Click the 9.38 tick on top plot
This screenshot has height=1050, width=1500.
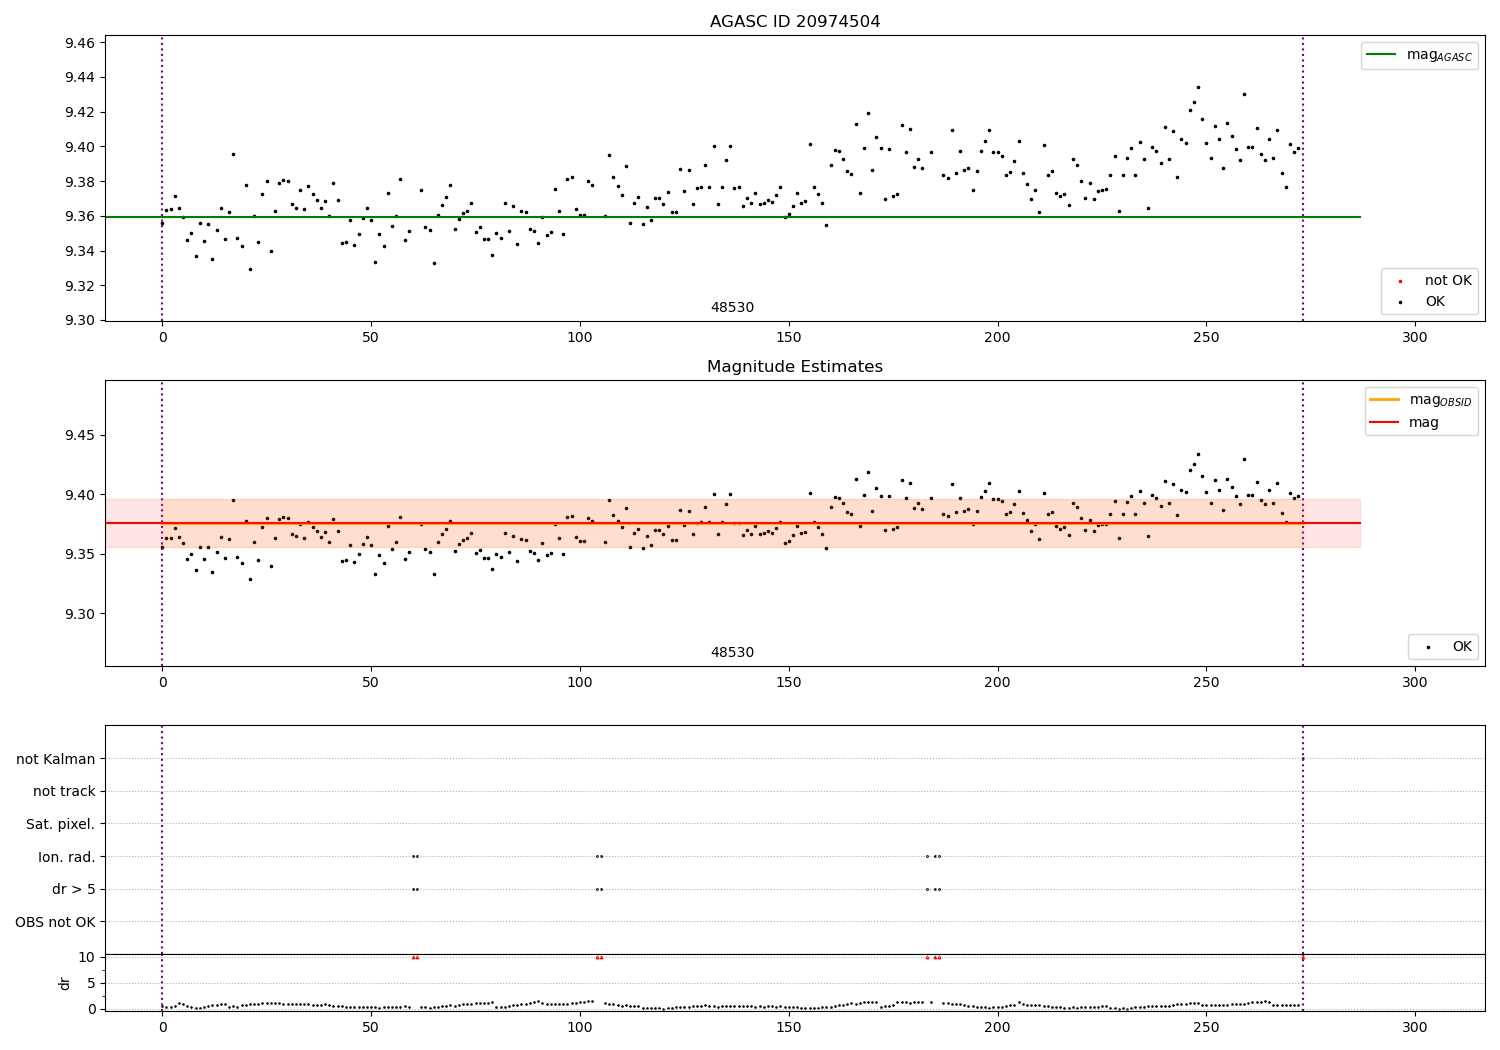(x=81, y=182)
